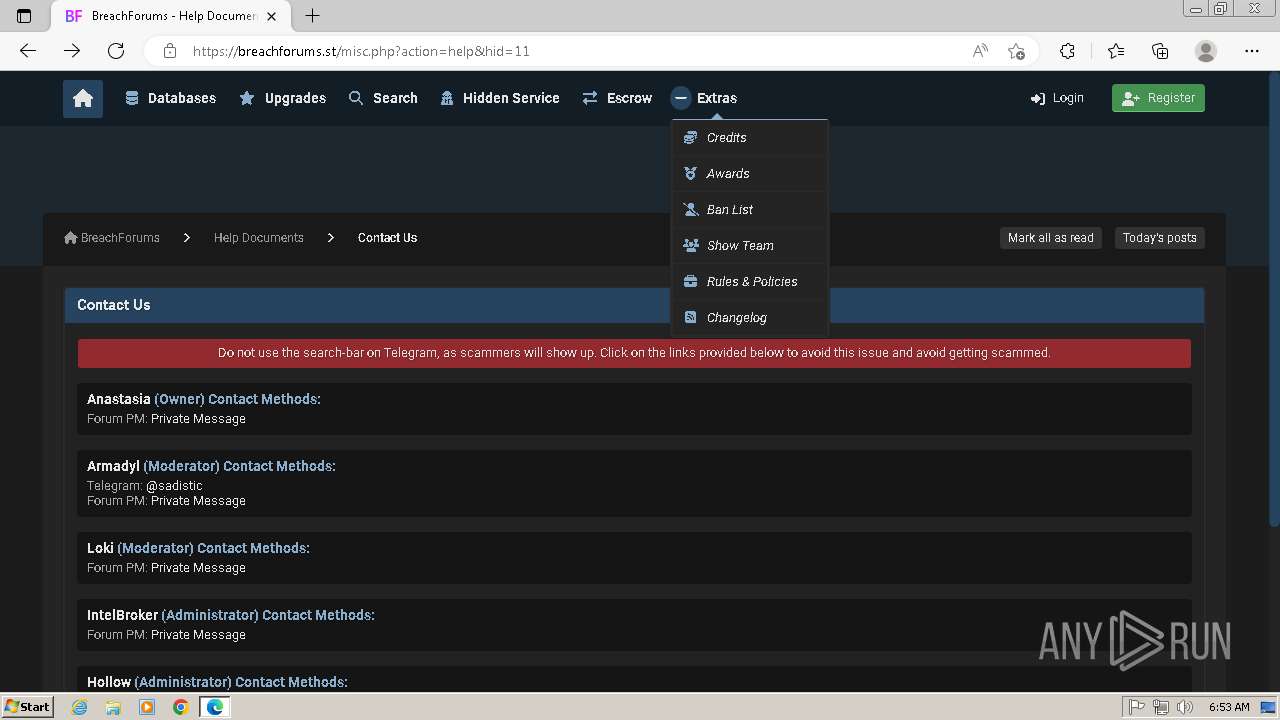Click the Action Center flag tray icon
This screenshot has width=1280, height=720.
[x=1137, y=707]
